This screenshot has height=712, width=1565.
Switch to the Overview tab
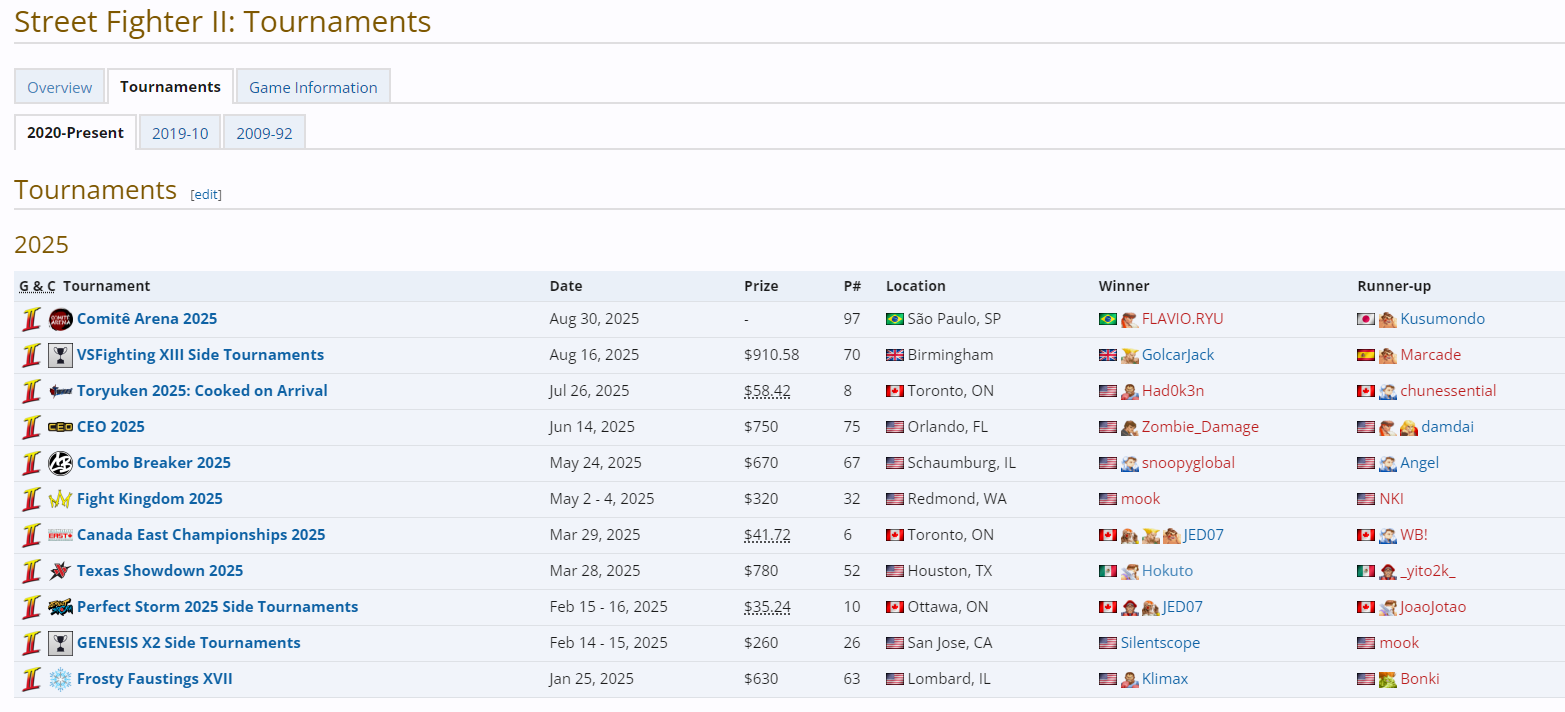tap(60, 87)
